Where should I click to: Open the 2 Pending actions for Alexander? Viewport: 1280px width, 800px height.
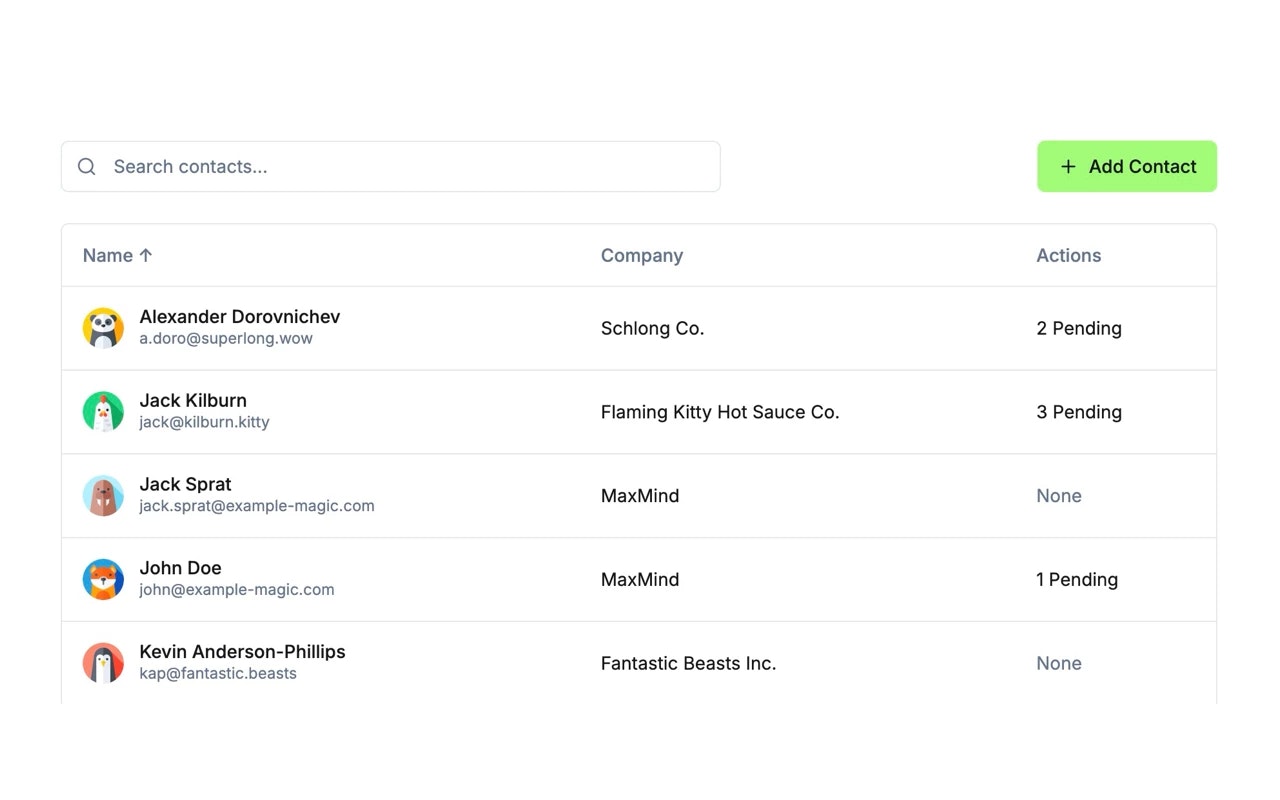(1079, 328)
